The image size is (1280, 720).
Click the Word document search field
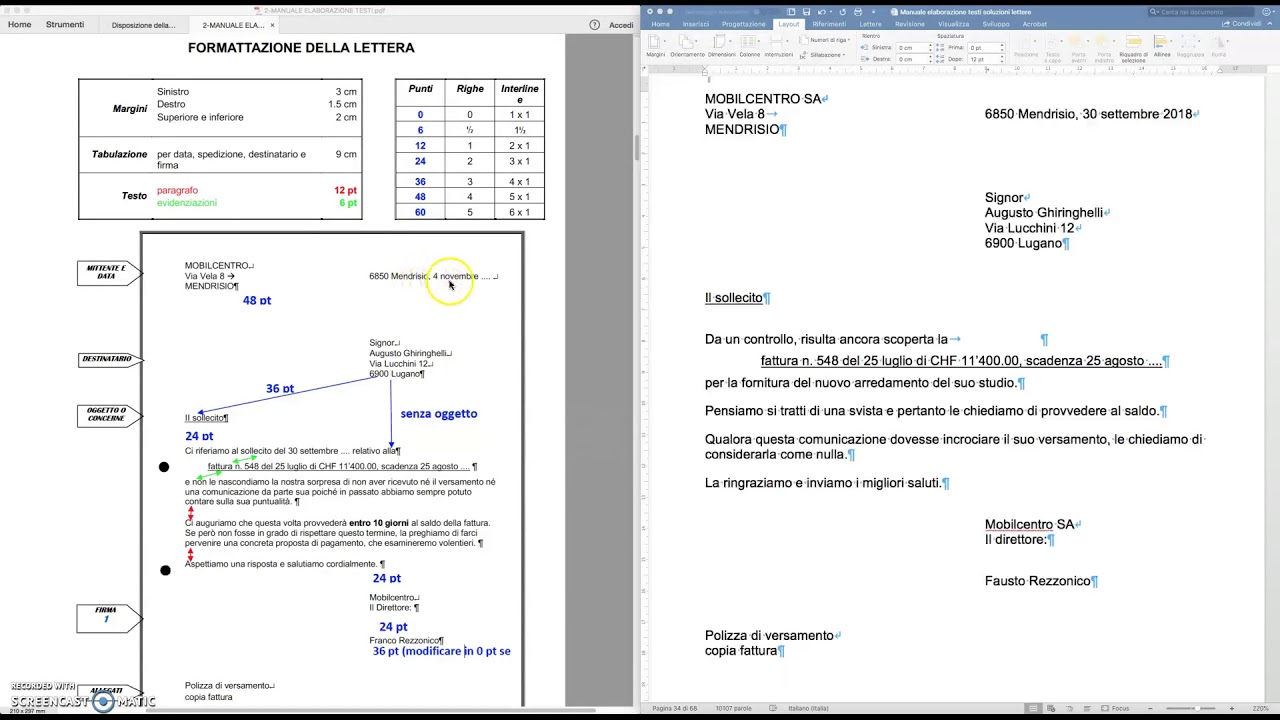1203,12
